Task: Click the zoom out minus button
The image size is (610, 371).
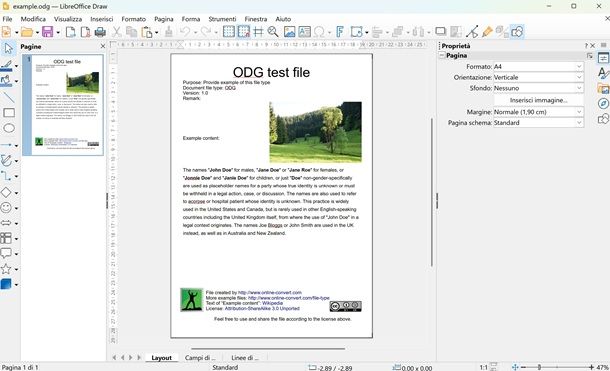Action: [523, 367]
